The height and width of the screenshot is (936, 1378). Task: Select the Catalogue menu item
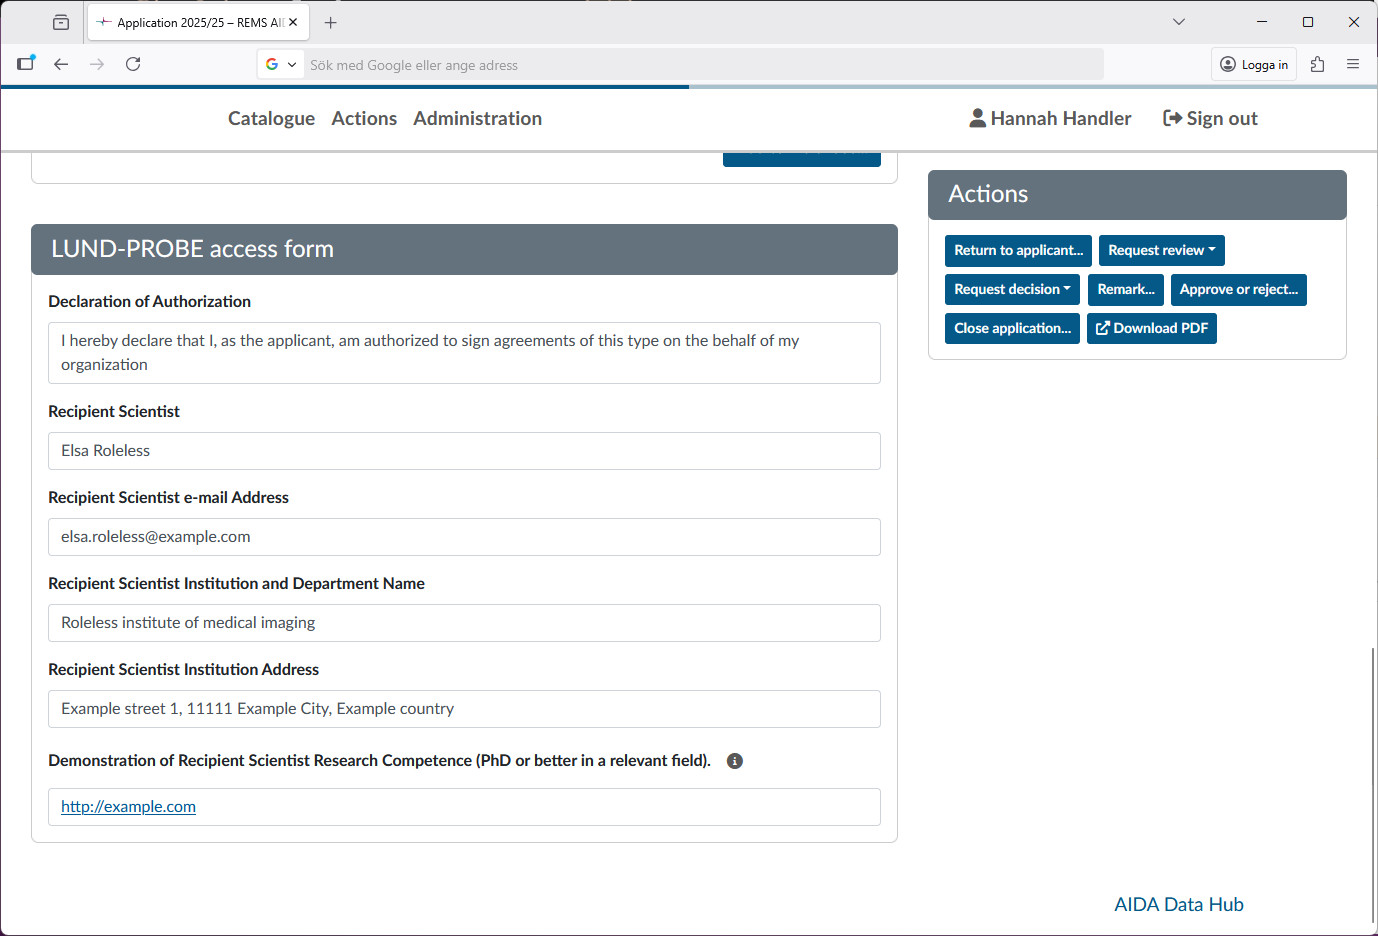pyautogui.click(x=271, y=118)
